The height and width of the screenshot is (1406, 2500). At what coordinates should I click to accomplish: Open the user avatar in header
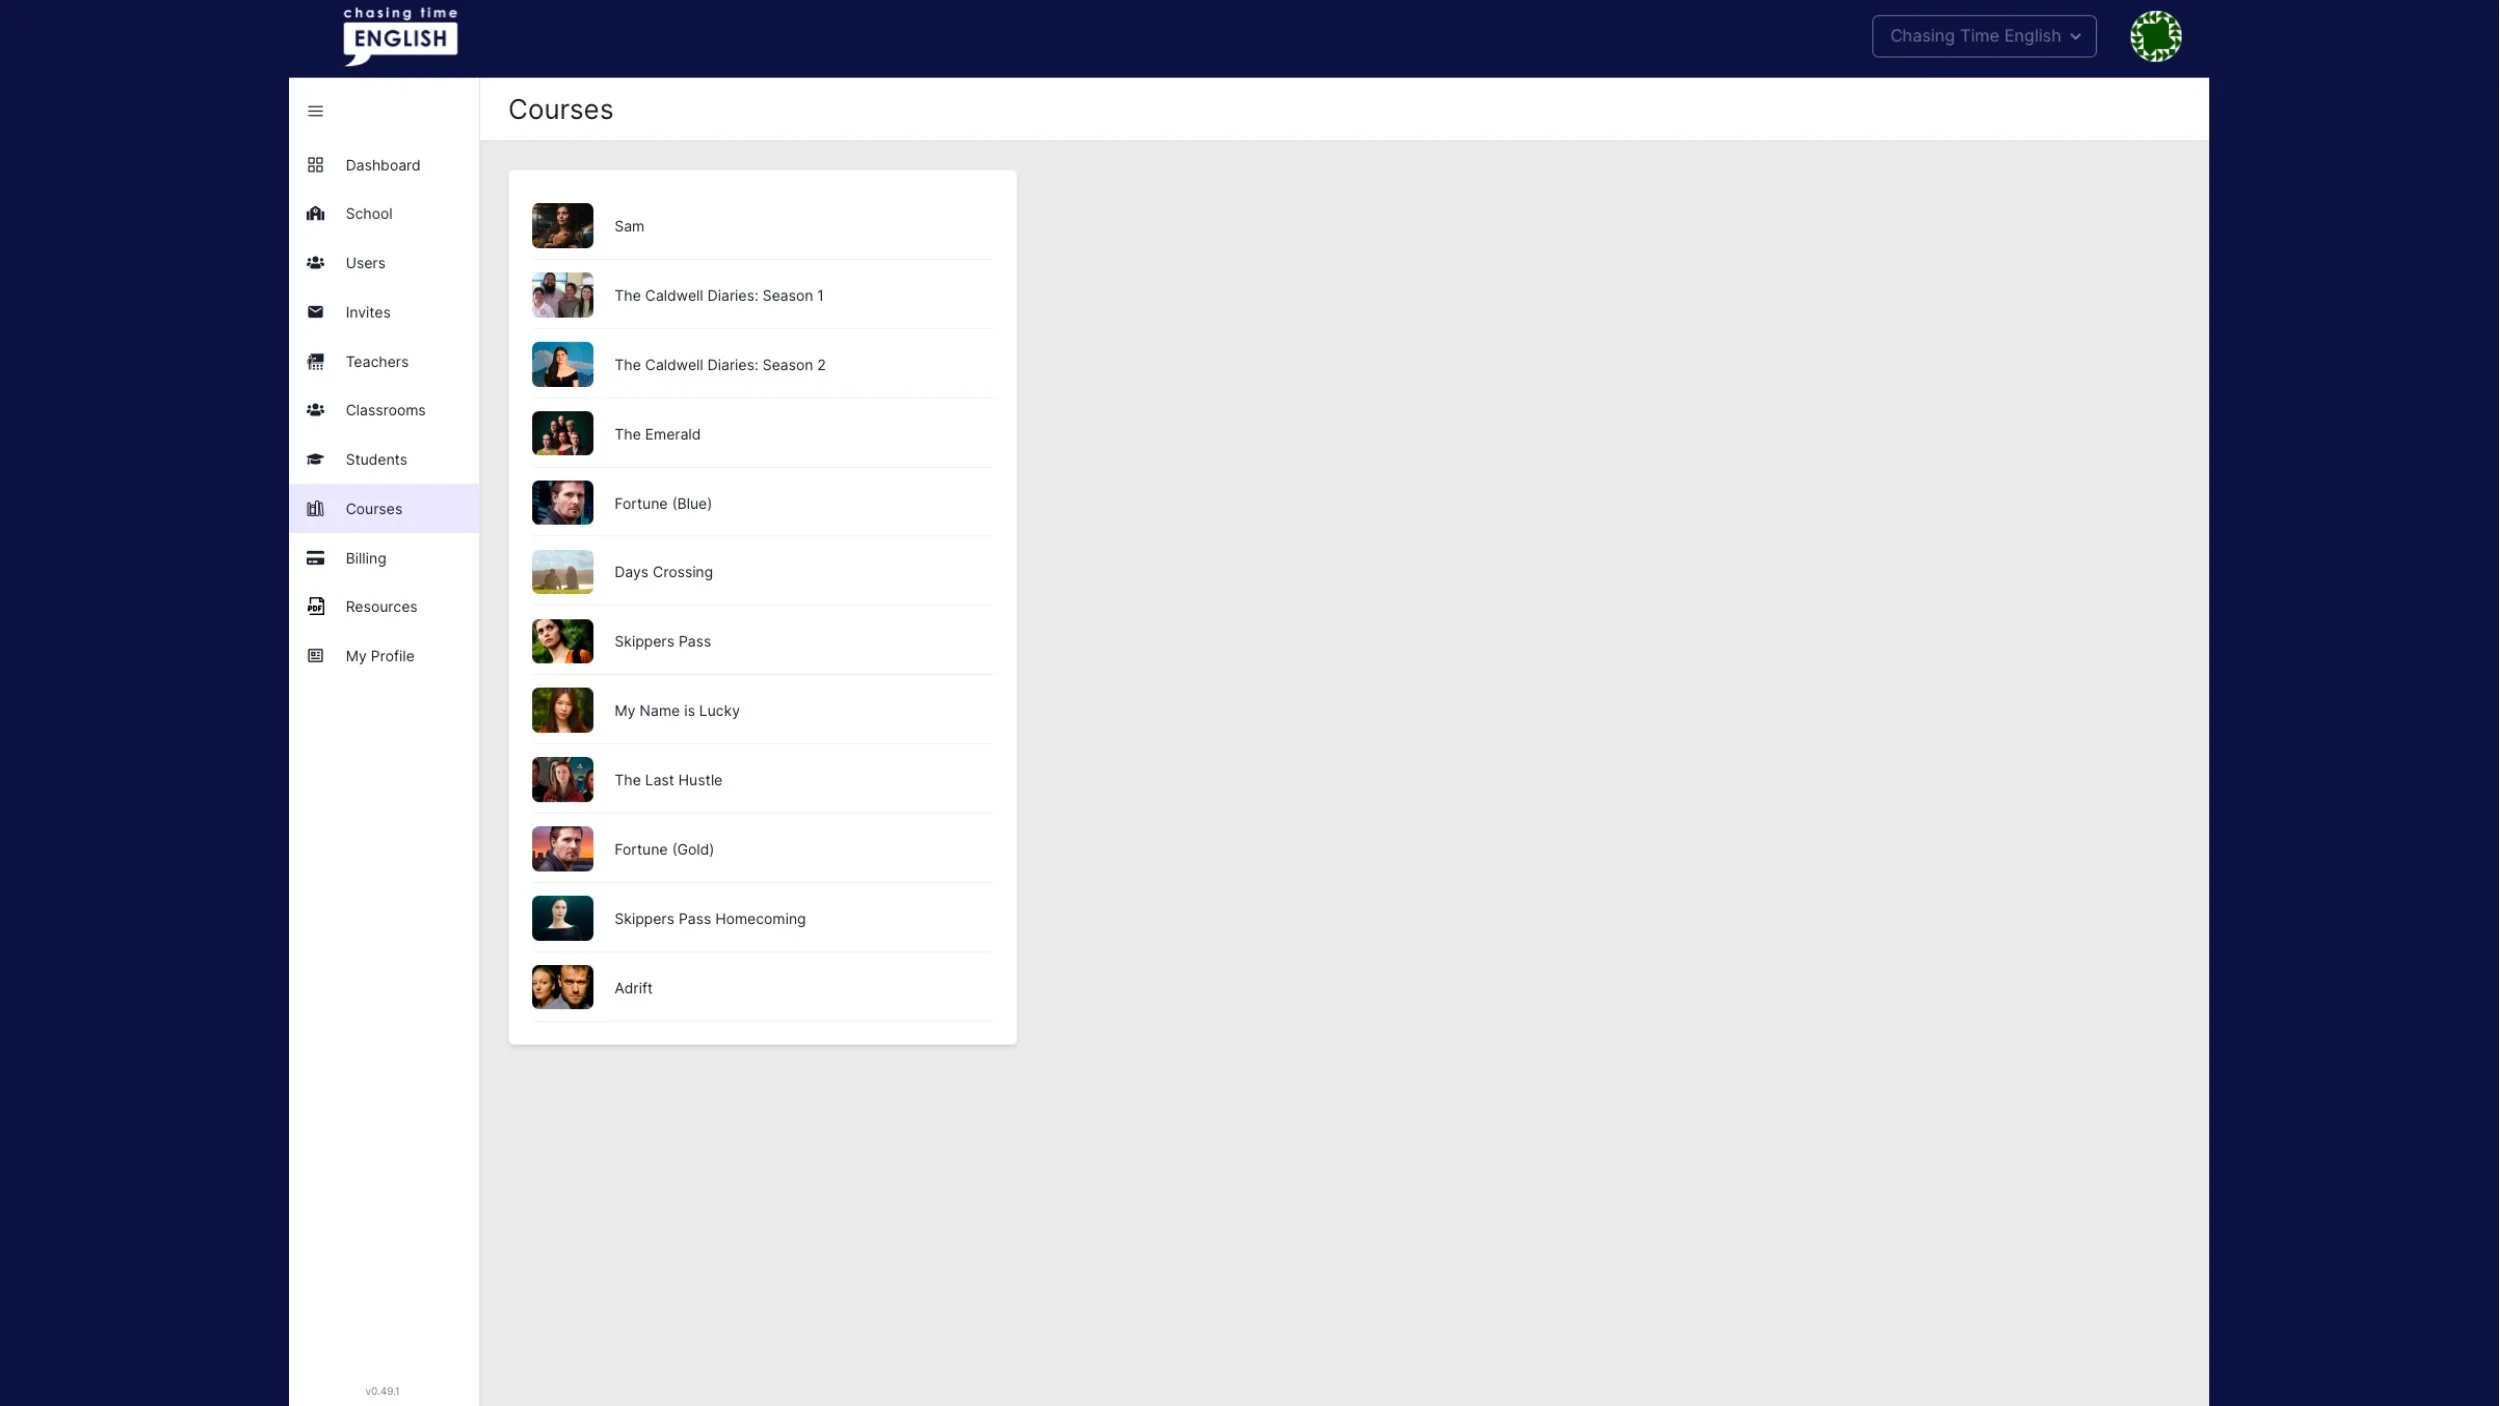pyautogui.click(x=2155, y=36)
